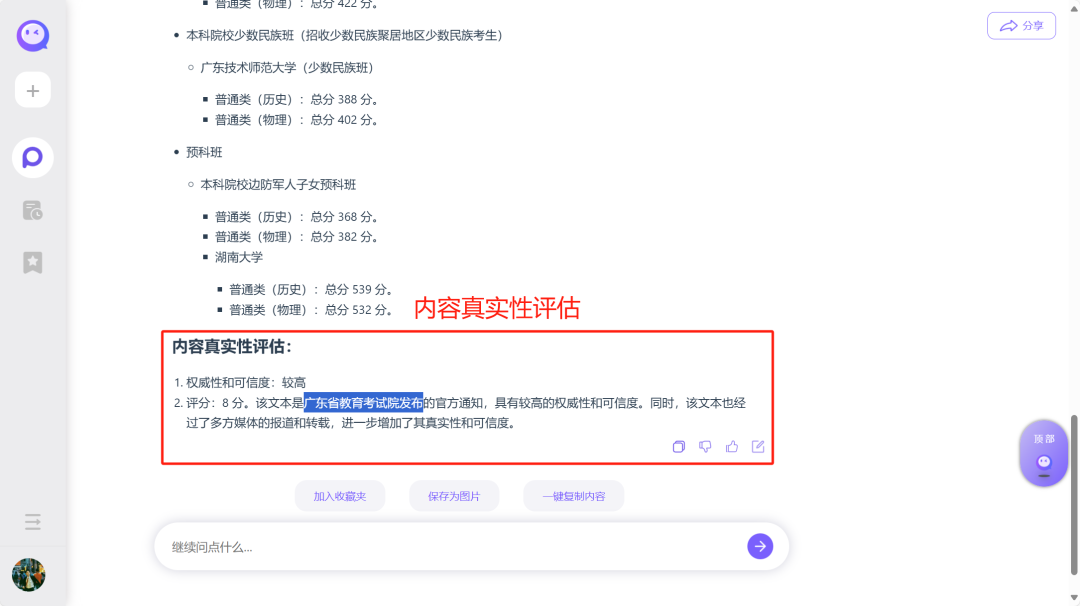Open the history records sidebar icon
Screen dimensions: 1080x606
click(32, 210)
